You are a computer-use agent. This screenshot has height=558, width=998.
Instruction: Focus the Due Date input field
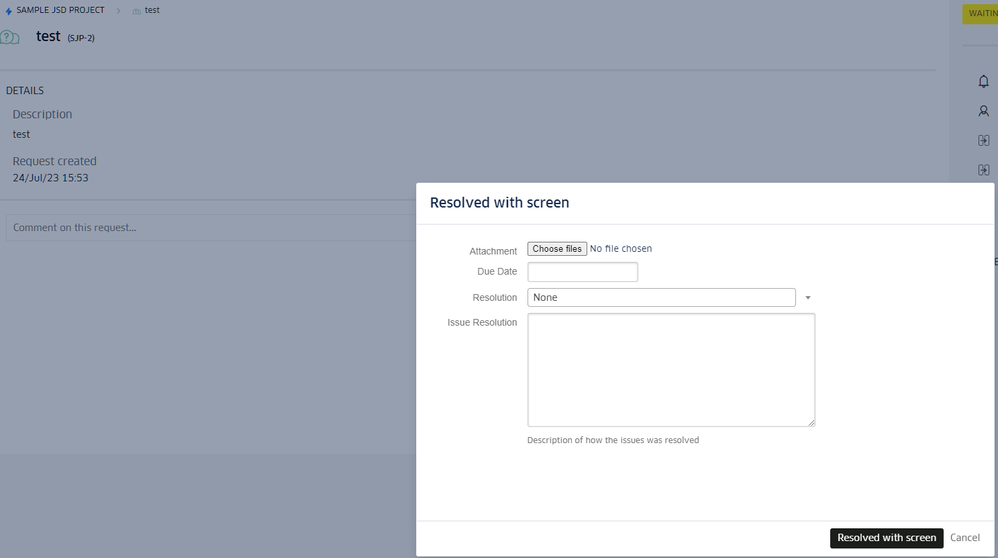582,272
